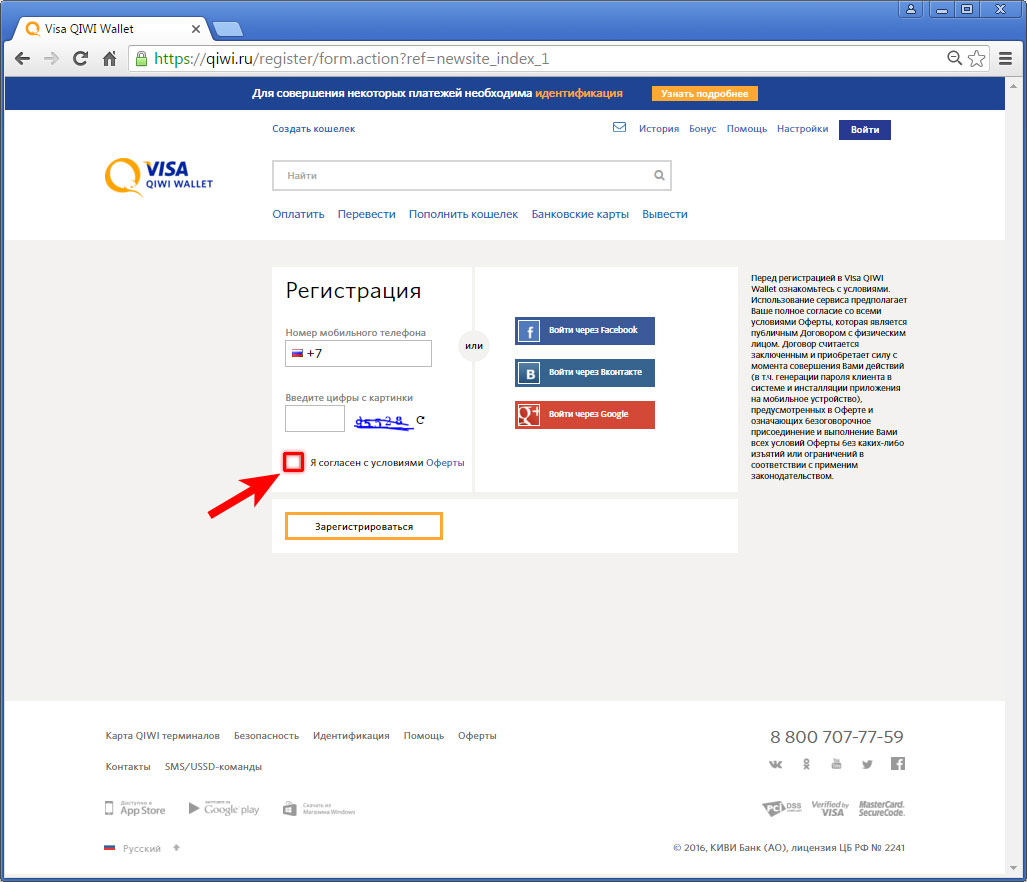This screenshot has width=1027, height=882.
Task: Open the Помощь footer link
Action: [x=424, y=735]
